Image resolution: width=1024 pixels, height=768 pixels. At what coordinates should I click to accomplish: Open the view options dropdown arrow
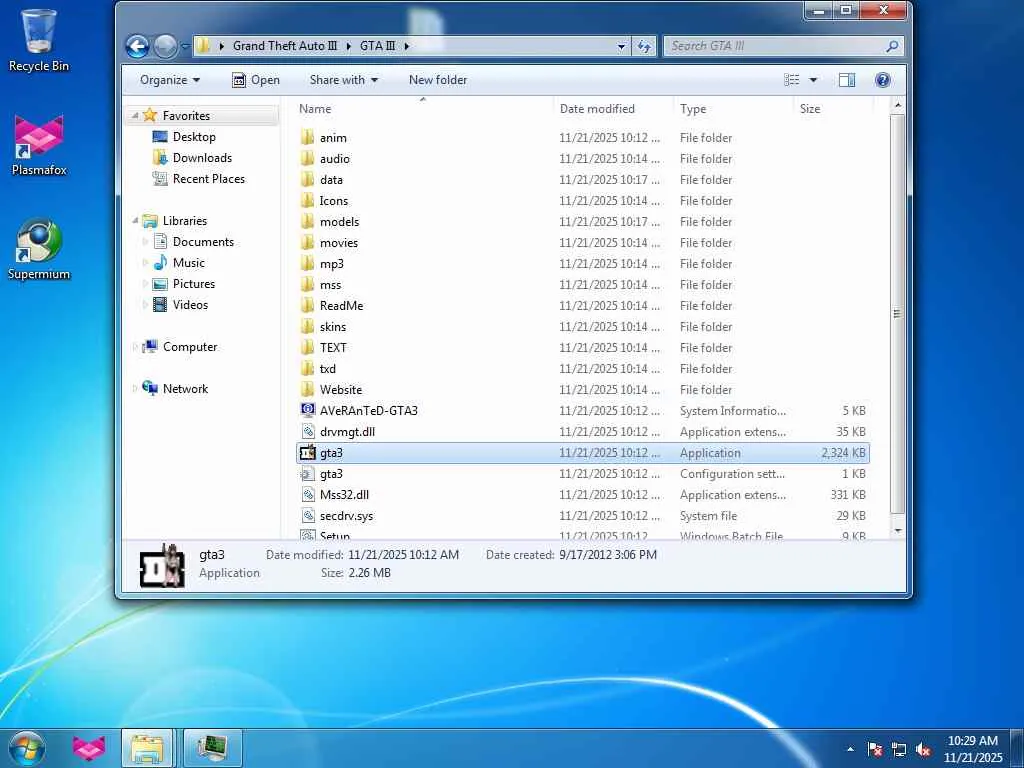point(813,80)
